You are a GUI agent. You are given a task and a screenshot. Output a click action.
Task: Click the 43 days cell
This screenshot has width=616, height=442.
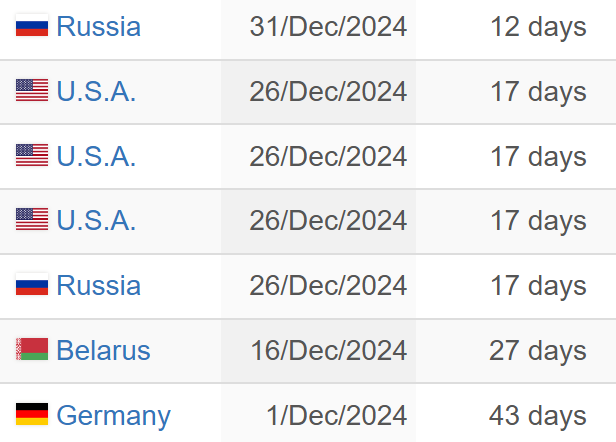click(538, 415)
